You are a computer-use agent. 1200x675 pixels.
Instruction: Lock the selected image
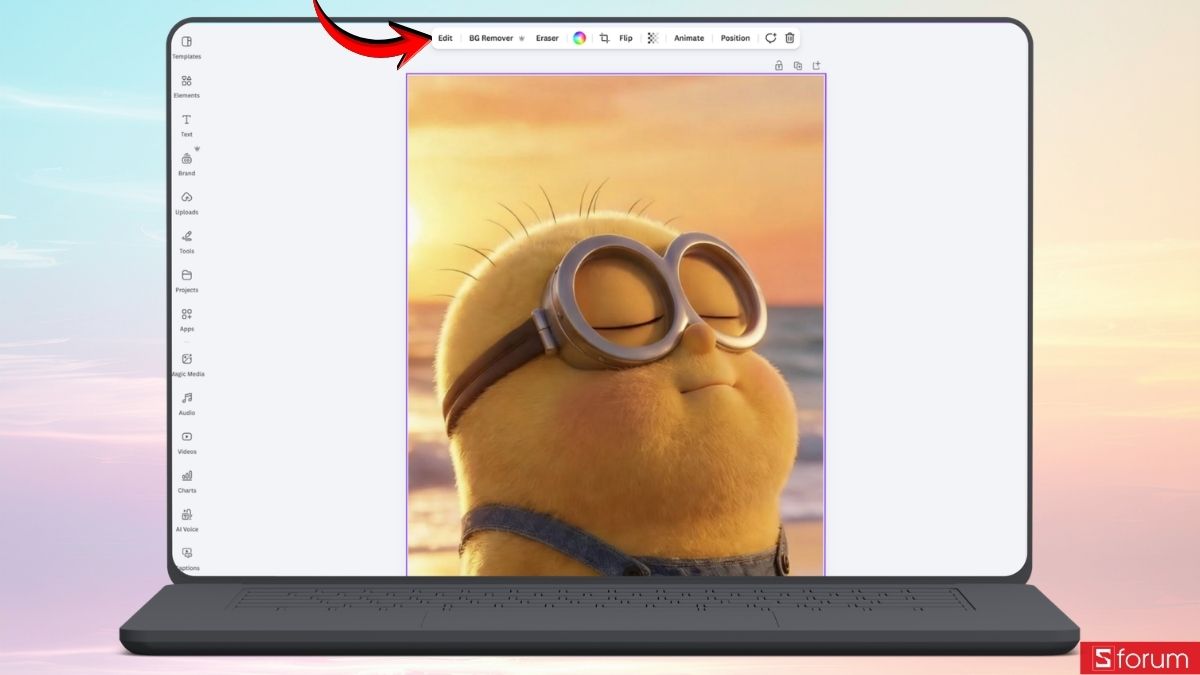778,64
